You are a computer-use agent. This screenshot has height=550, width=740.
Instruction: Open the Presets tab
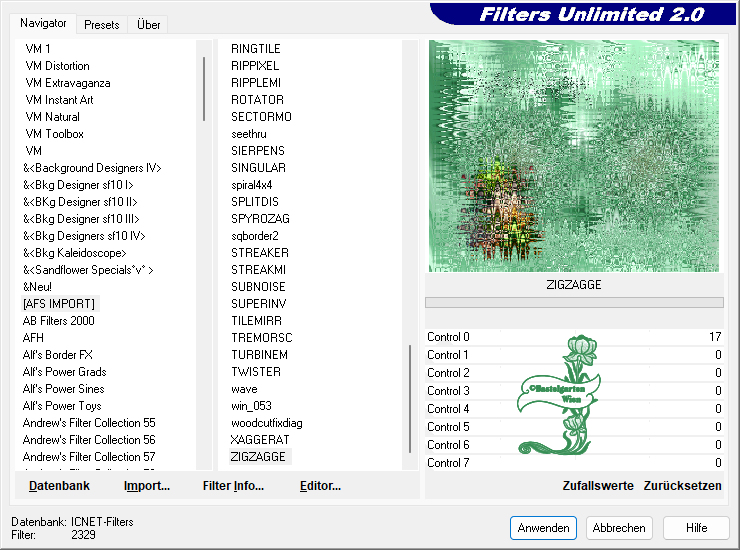click(x=101, y=25)
